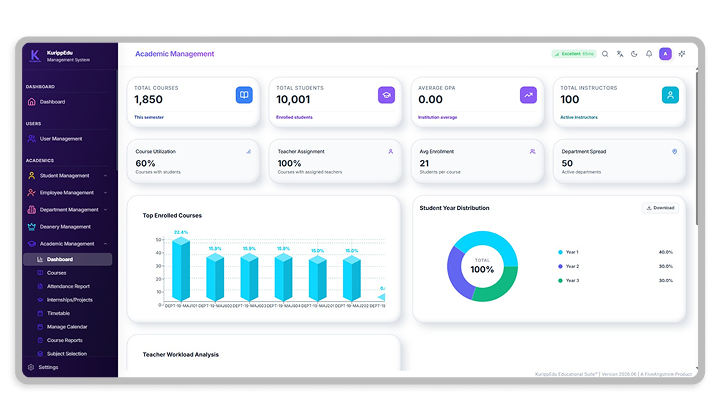Click the Deanery Management crown icon
The height and width of the screenshot is (420, 721).
click(31, 227)
